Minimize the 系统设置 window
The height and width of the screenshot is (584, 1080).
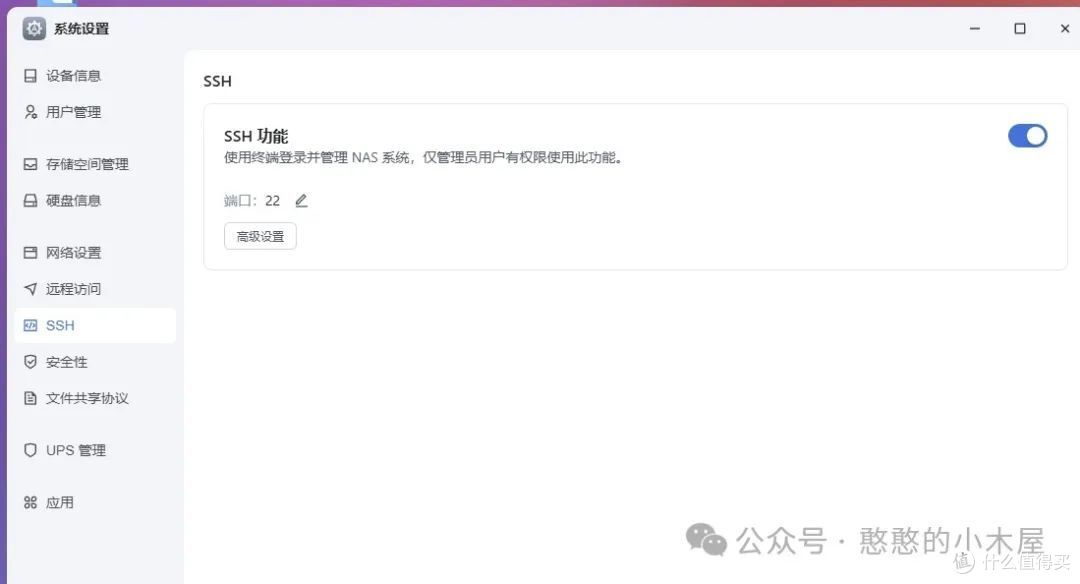(x=975, y=29)
